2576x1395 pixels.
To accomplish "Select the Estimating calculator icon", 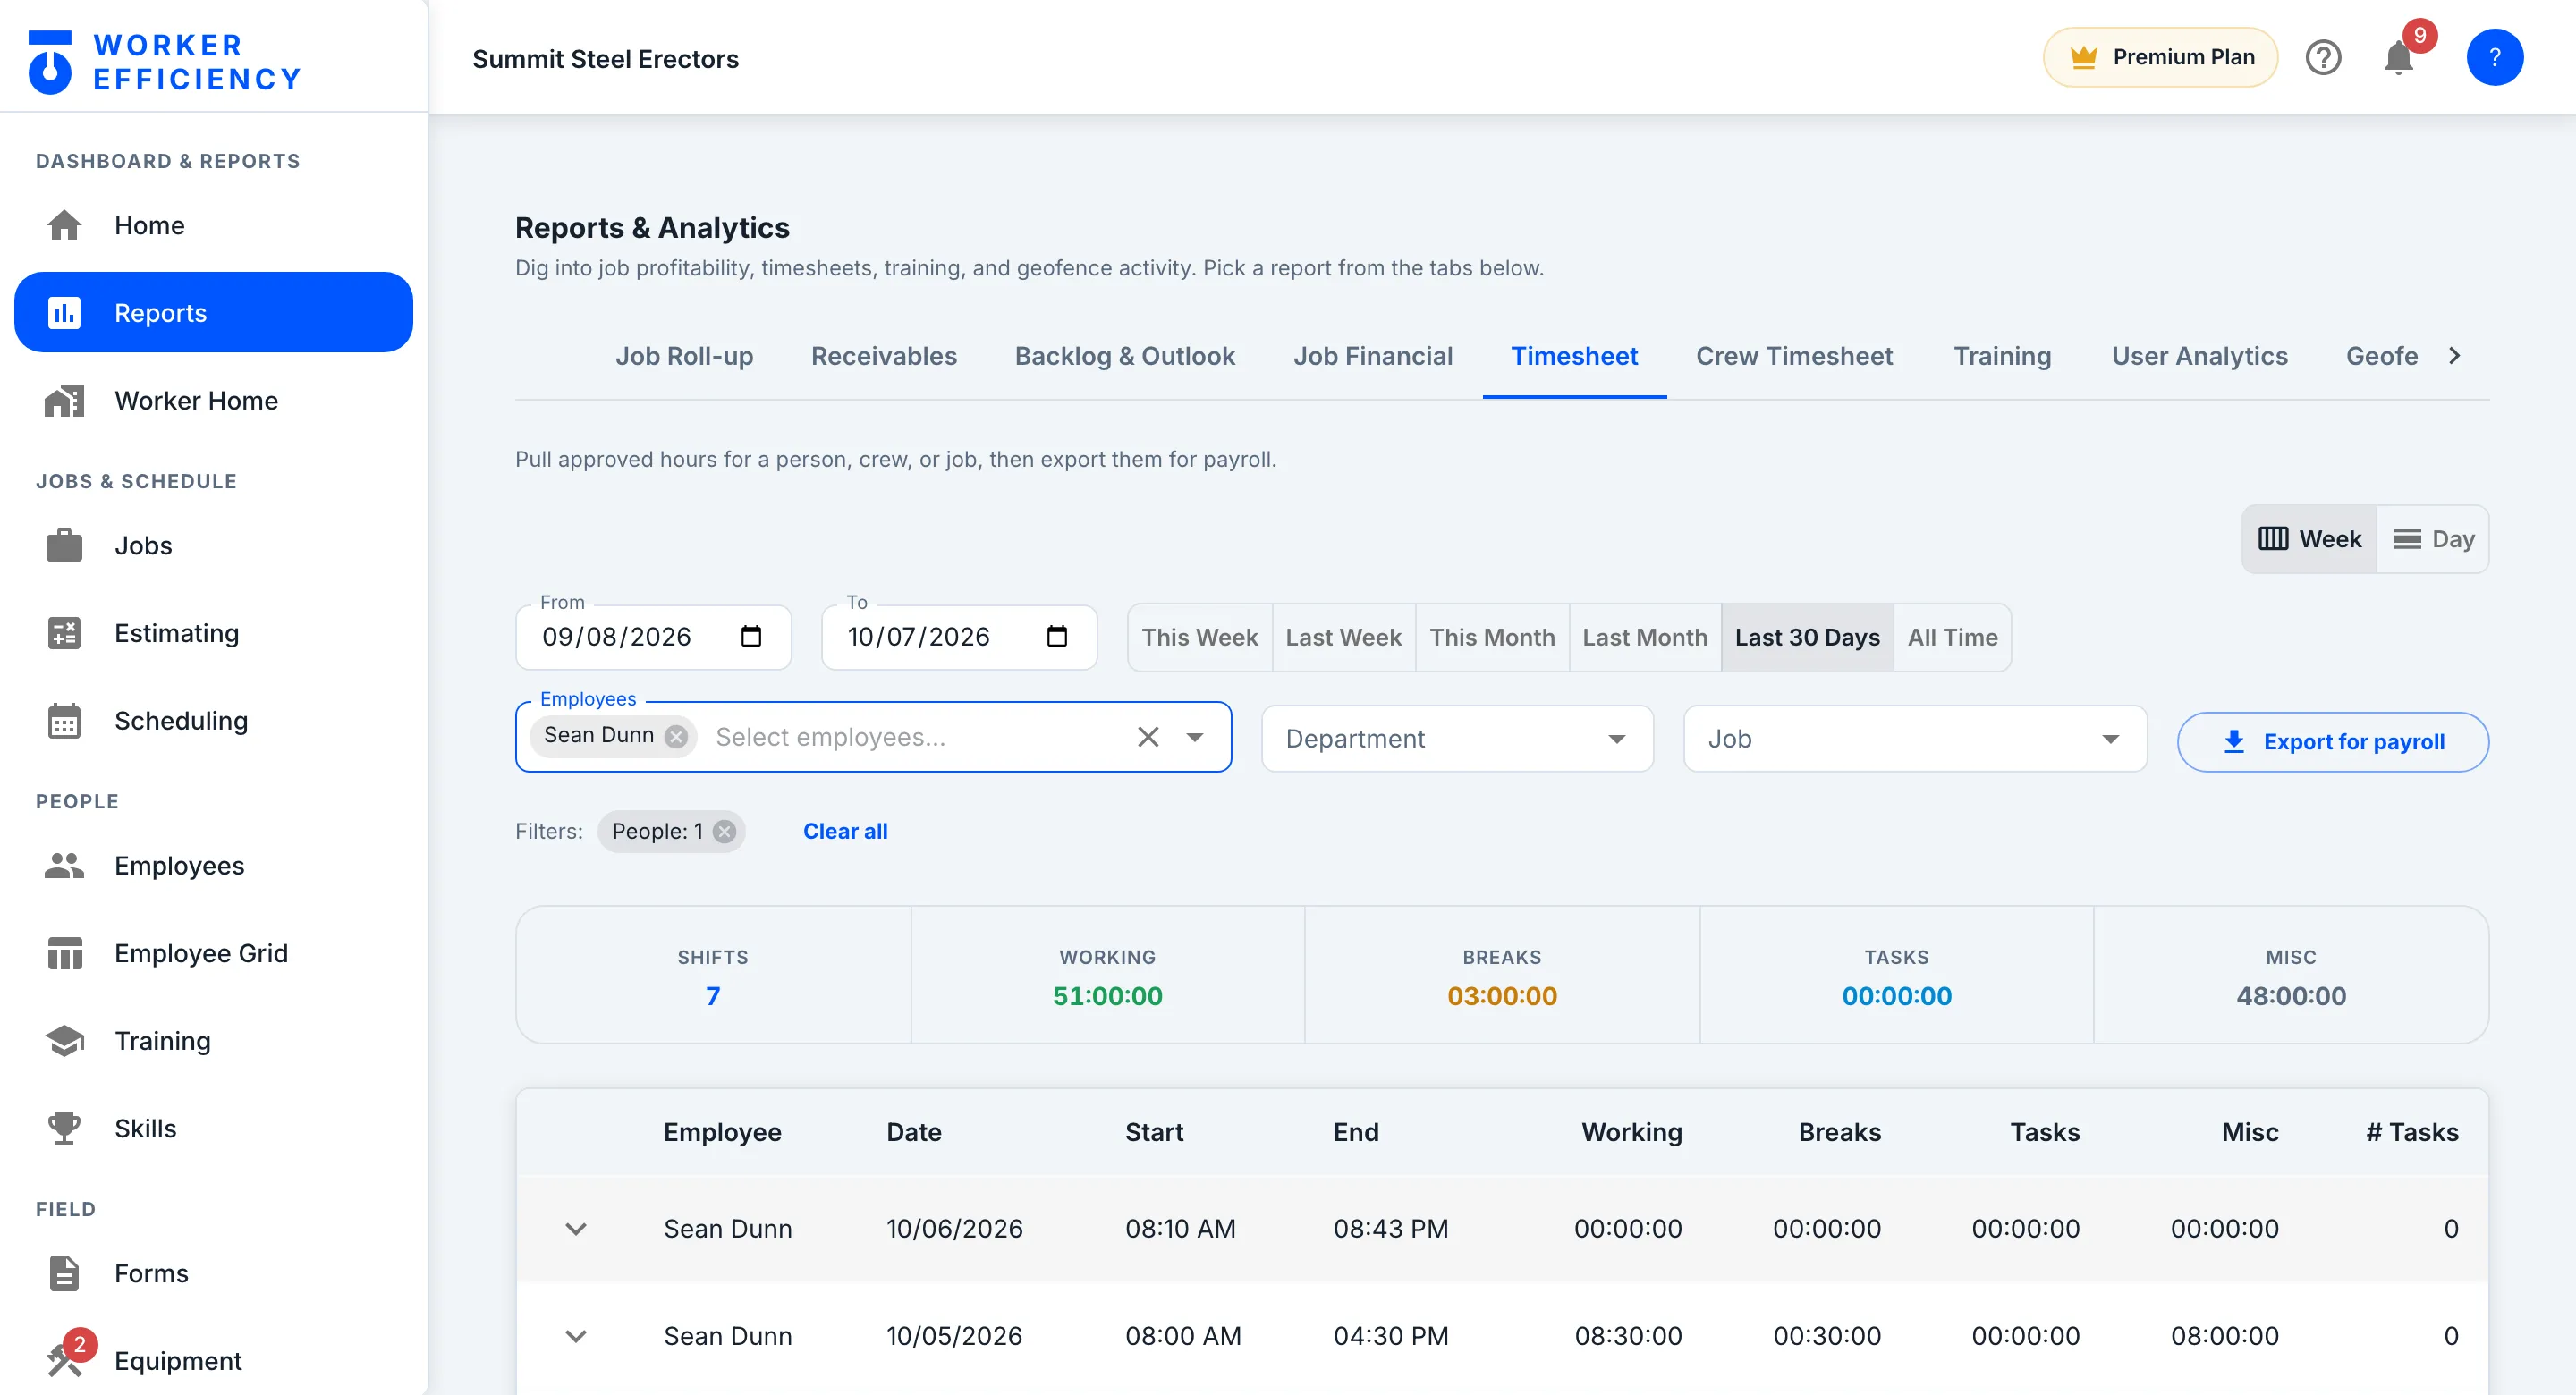I will coord(64,633).
